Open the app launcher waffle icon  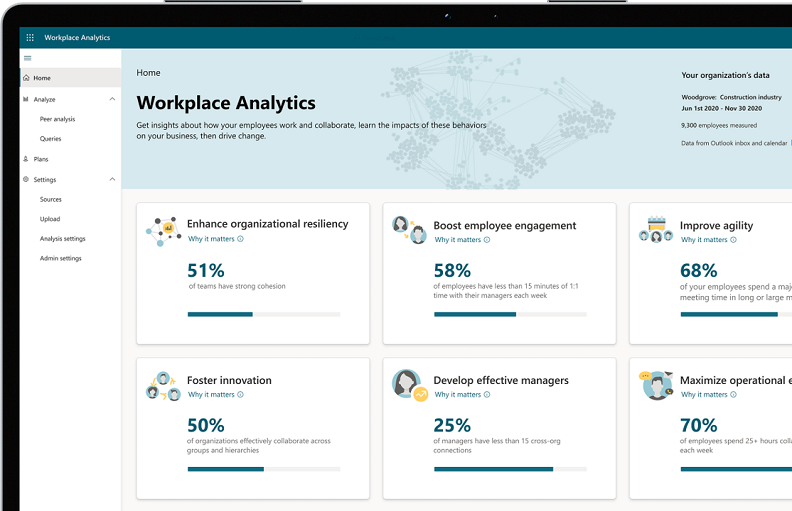tap(30, 37)
